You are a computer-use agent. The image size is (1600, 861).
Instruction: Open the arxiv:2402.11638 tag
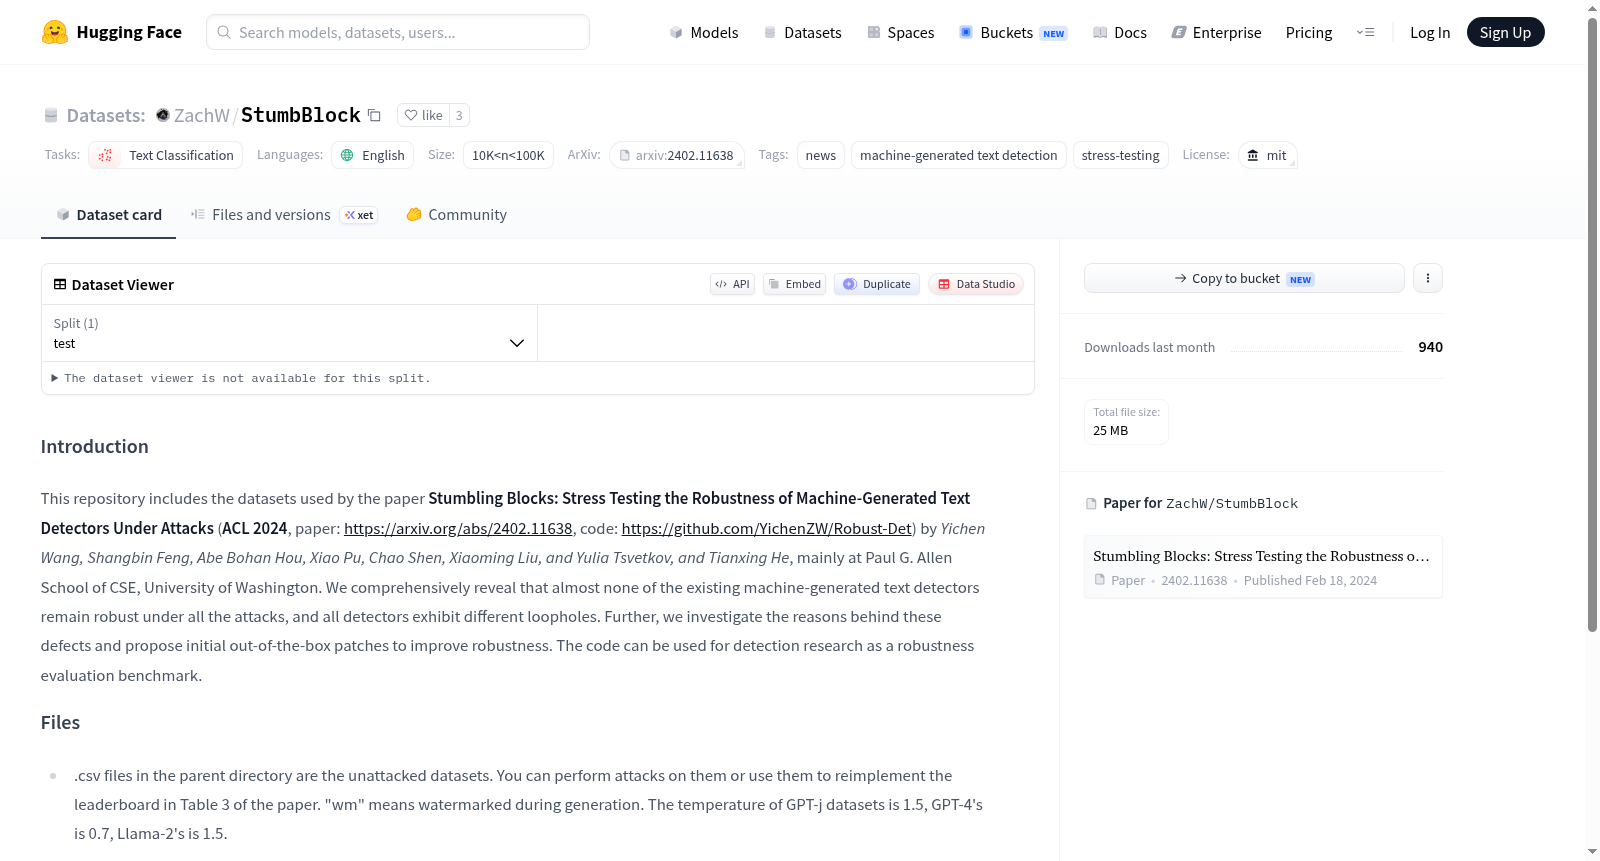click(677, 155)
